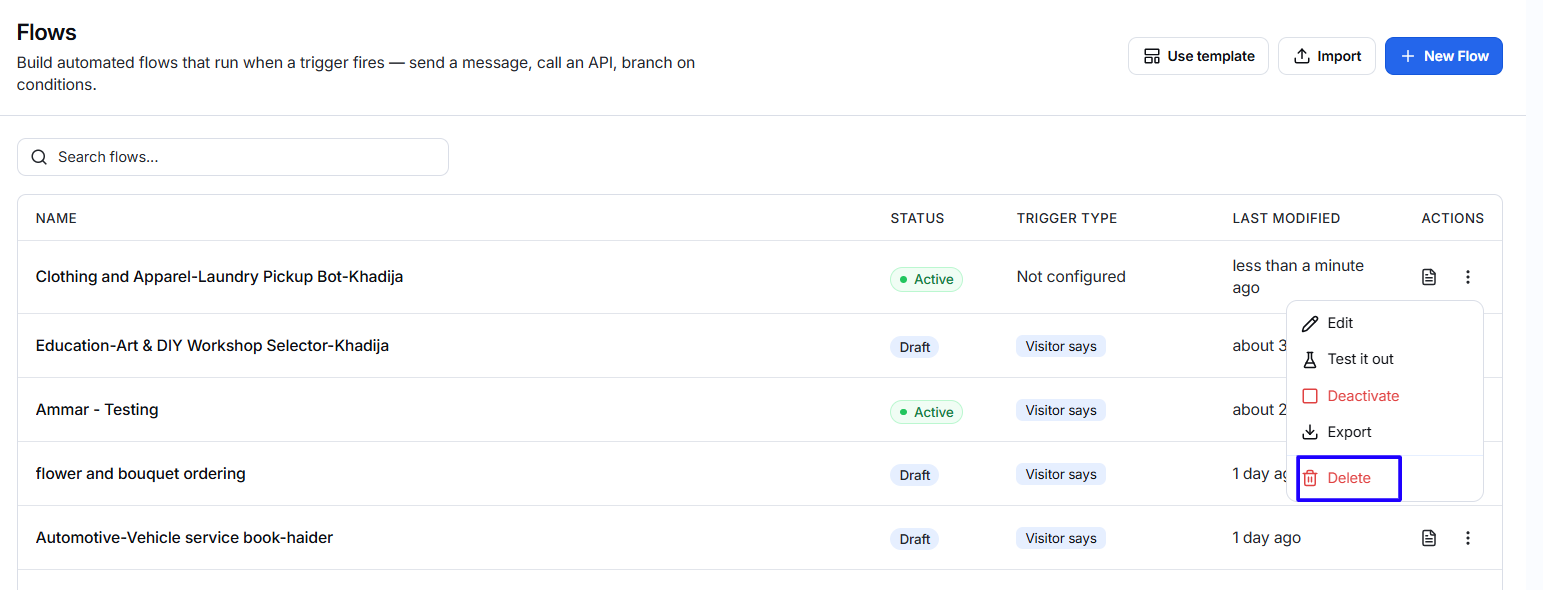
Task: Click the magnifier icon in search box
Action: (40, 157)
